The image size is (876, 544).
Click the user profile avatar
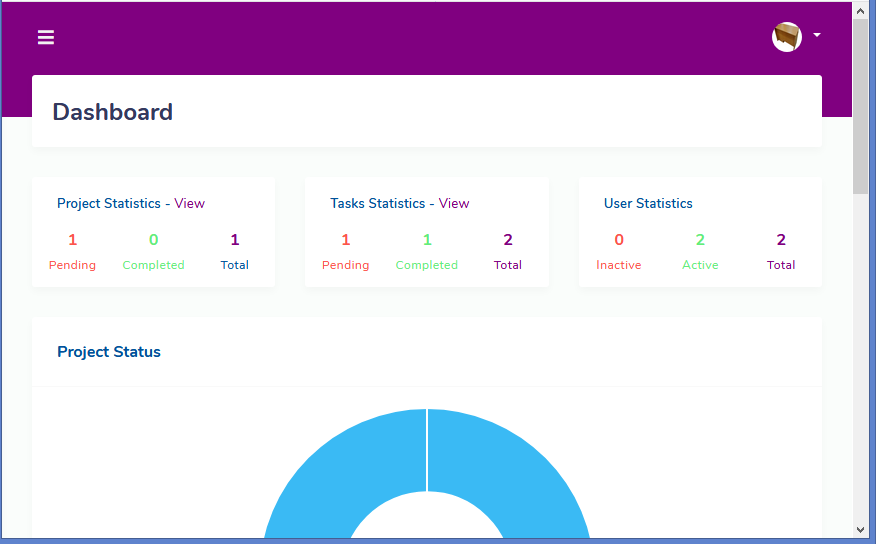[787, 37]
